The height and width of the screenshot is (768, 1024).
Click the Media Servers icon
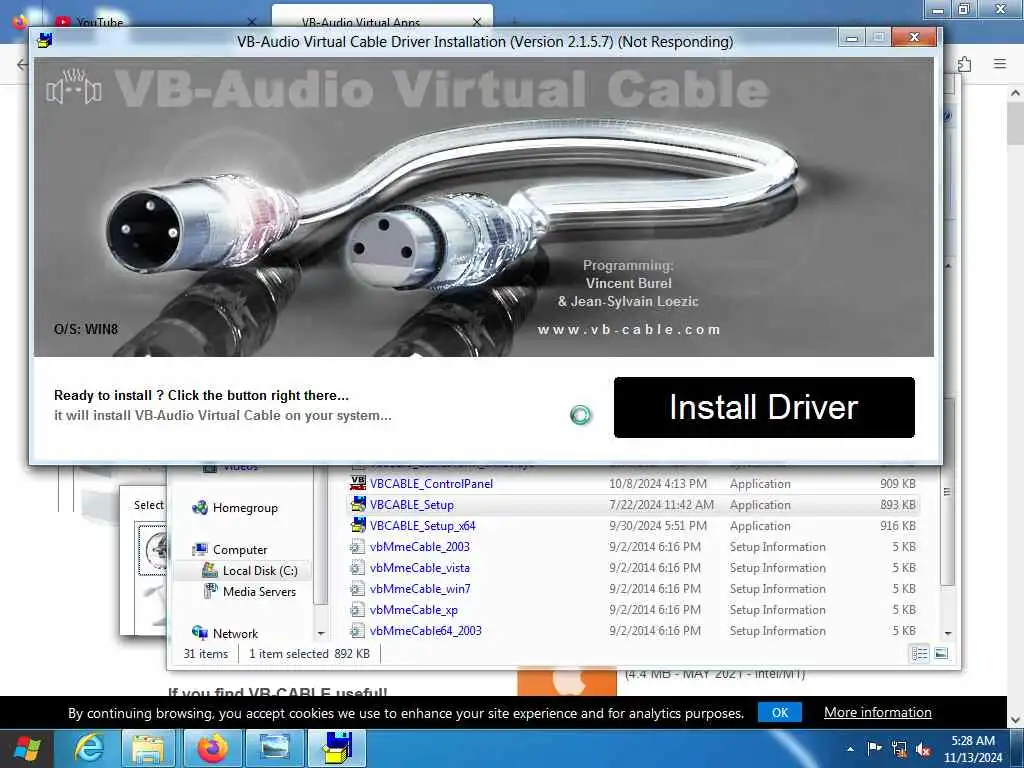coord(210,591)
